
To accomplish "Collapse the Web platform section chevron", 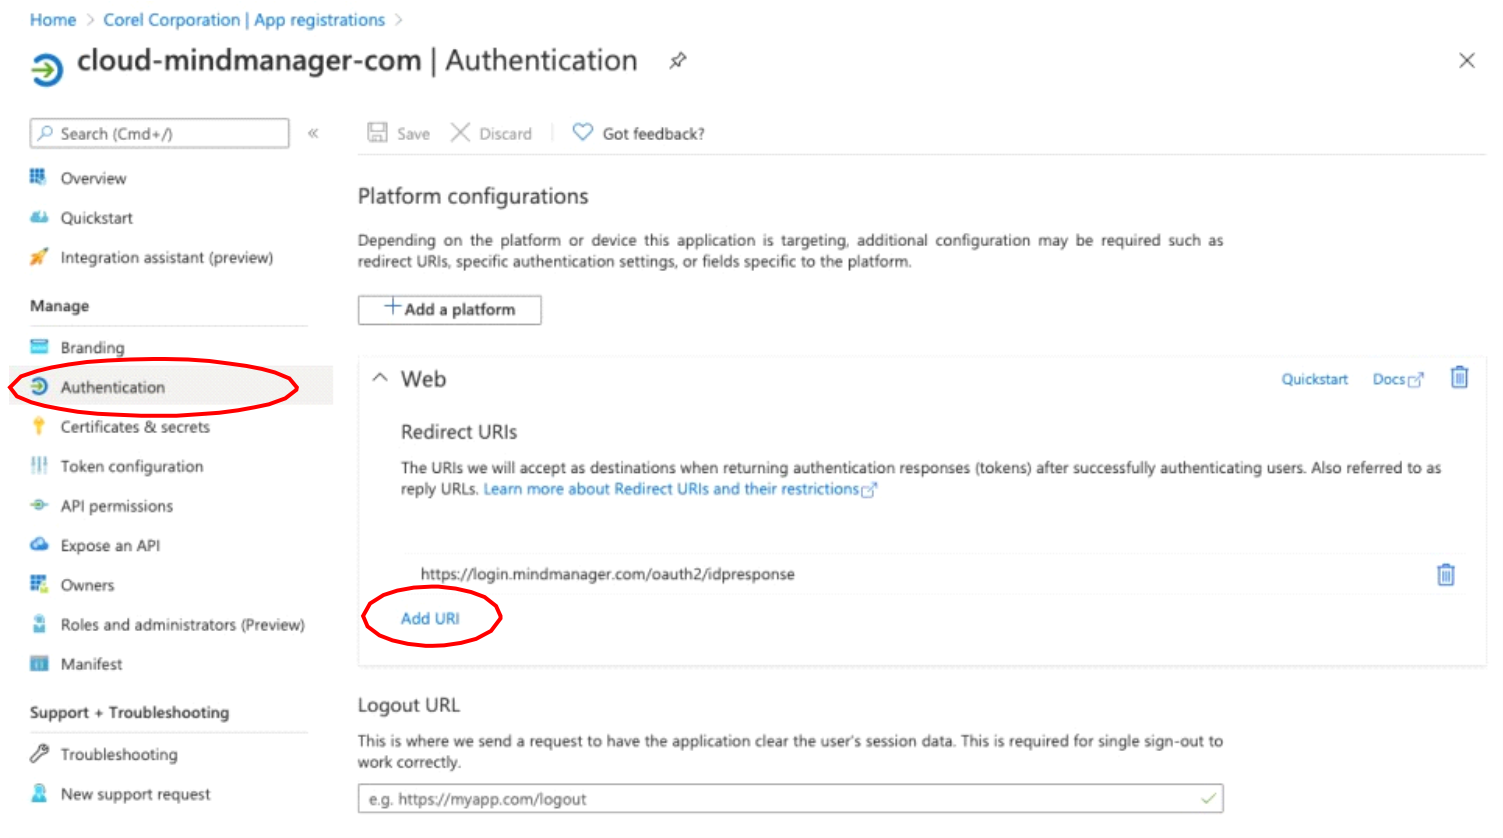I will (380, 378).
